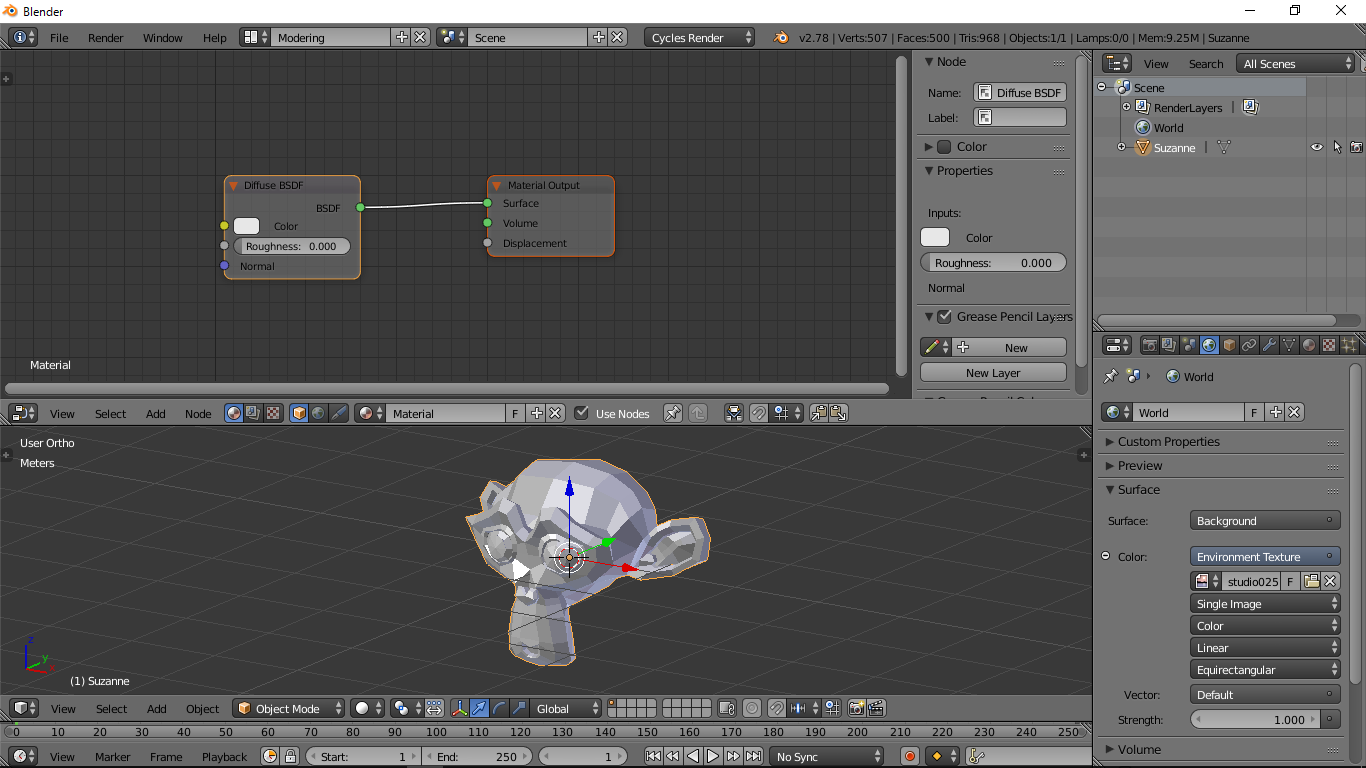Click the jump to end frame button

(753, 757)
